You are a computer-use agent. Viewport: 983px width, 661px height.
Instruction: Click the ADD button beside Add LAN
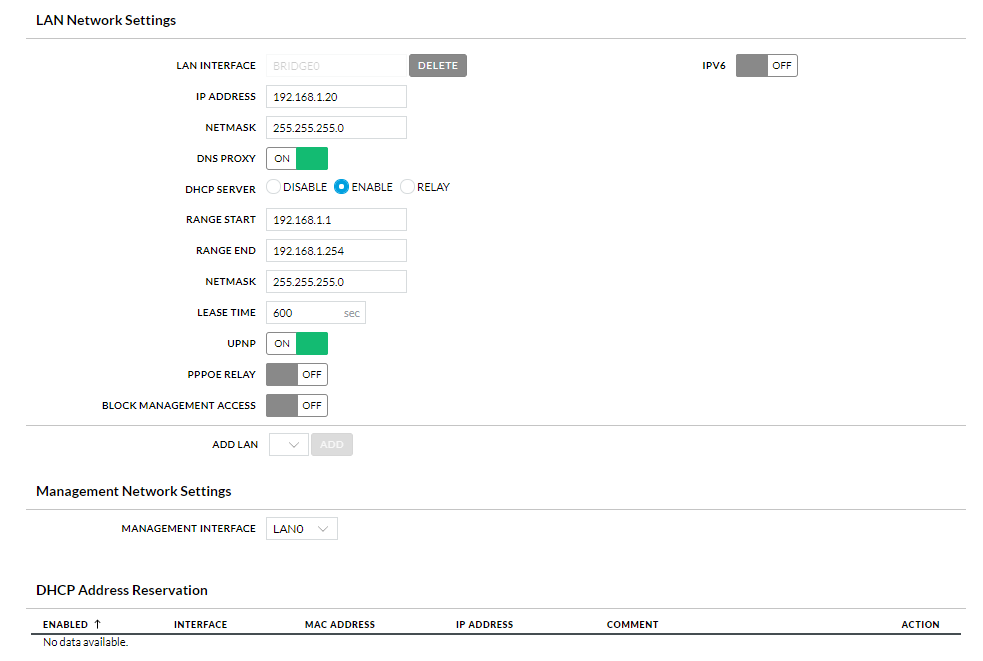click(332, 445)
